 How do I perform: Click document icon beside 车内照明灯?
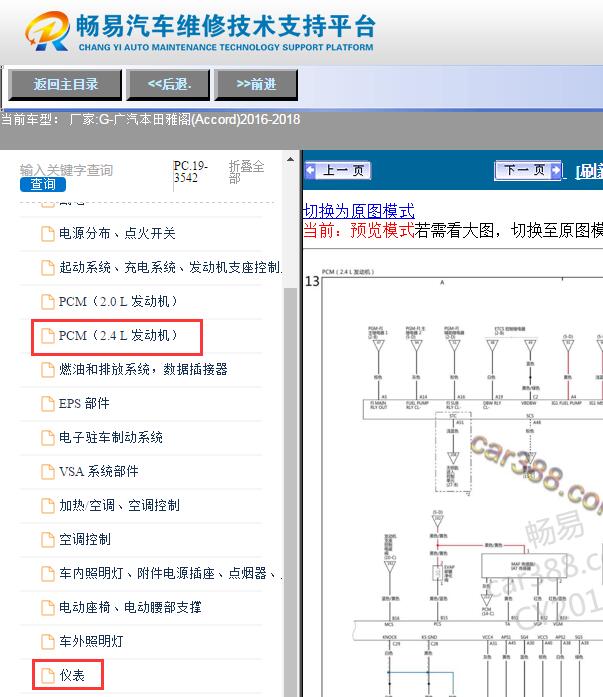tap(48, 574)
